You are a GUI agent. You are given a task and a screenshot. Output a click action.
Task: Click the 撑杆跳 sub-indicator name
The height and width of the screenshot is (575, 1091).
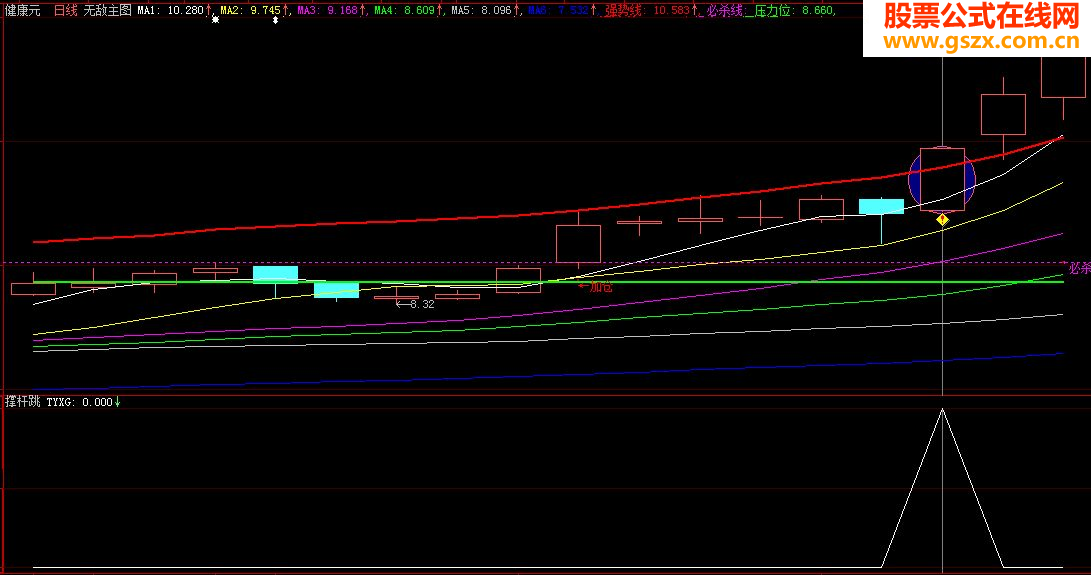23,402
